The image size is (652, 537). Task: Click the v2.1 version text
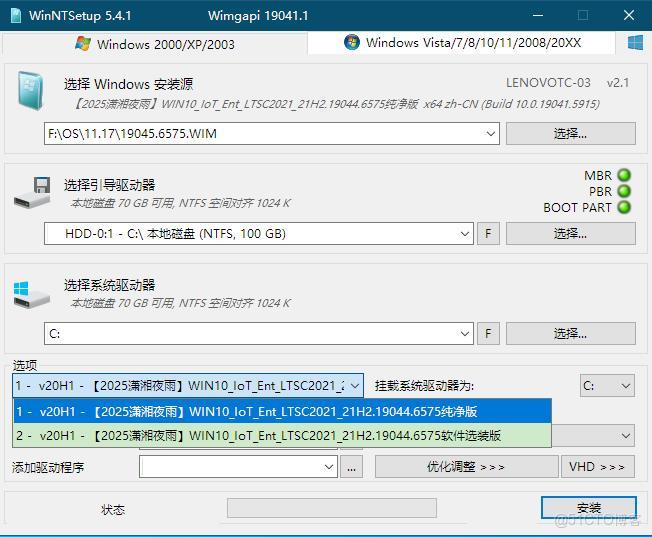click(617, 82)
